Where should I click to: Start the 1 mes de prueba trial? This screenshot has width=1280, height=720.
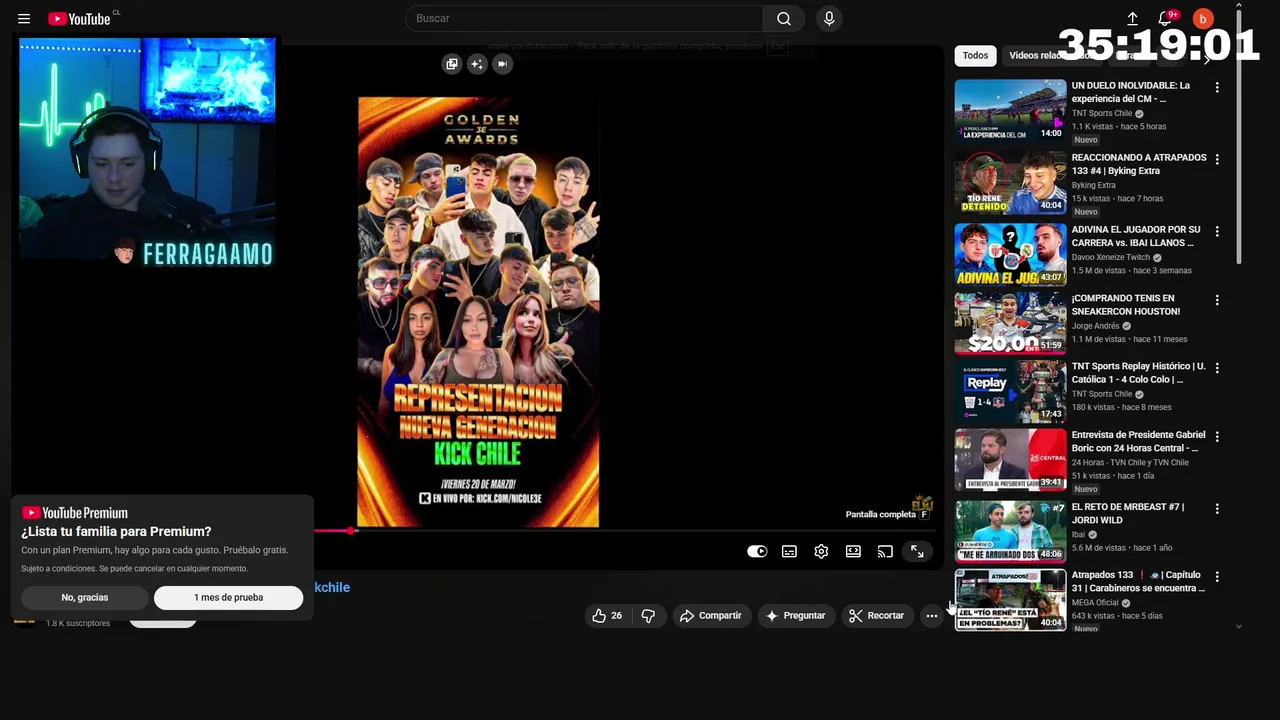click(x=228, y=597)
